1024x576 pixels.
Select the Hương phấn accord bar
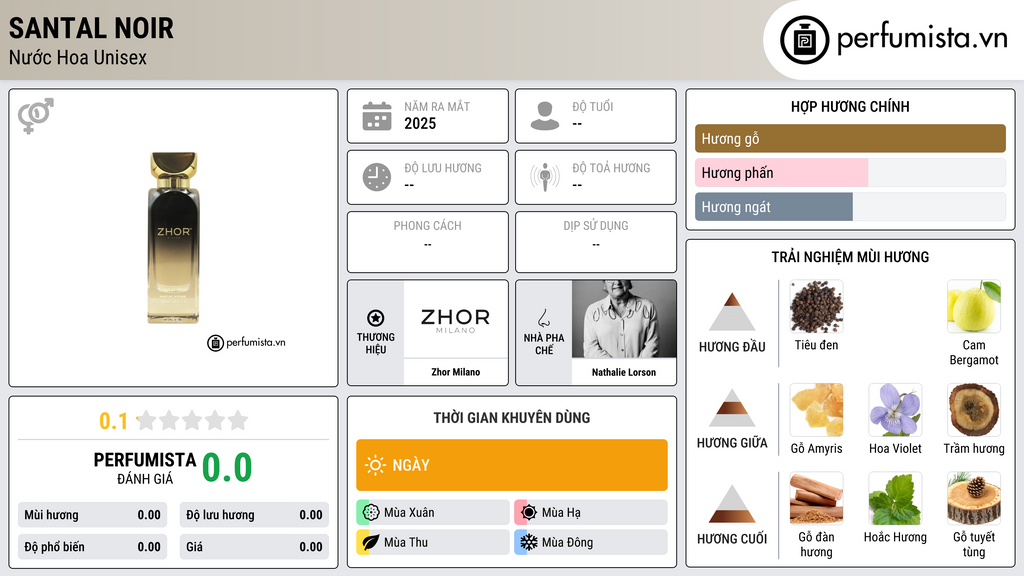(x=850, y=172)
